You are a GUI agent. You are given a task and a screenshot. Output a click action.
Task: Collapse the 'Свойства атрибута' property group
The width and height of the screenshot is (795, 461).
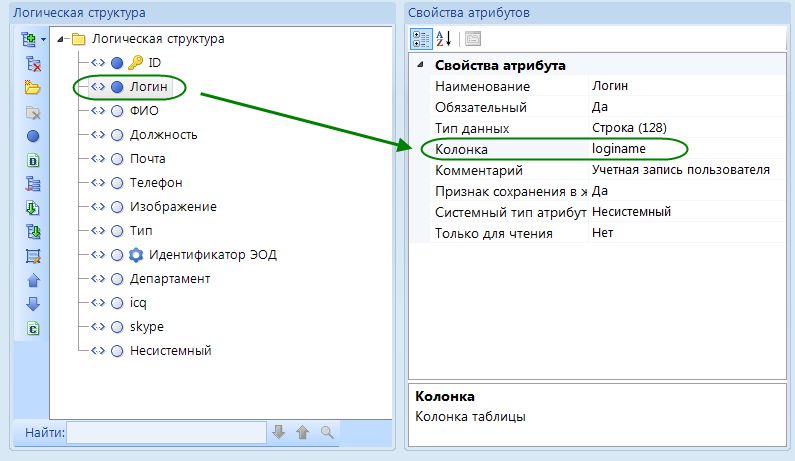tap(420, 66)
